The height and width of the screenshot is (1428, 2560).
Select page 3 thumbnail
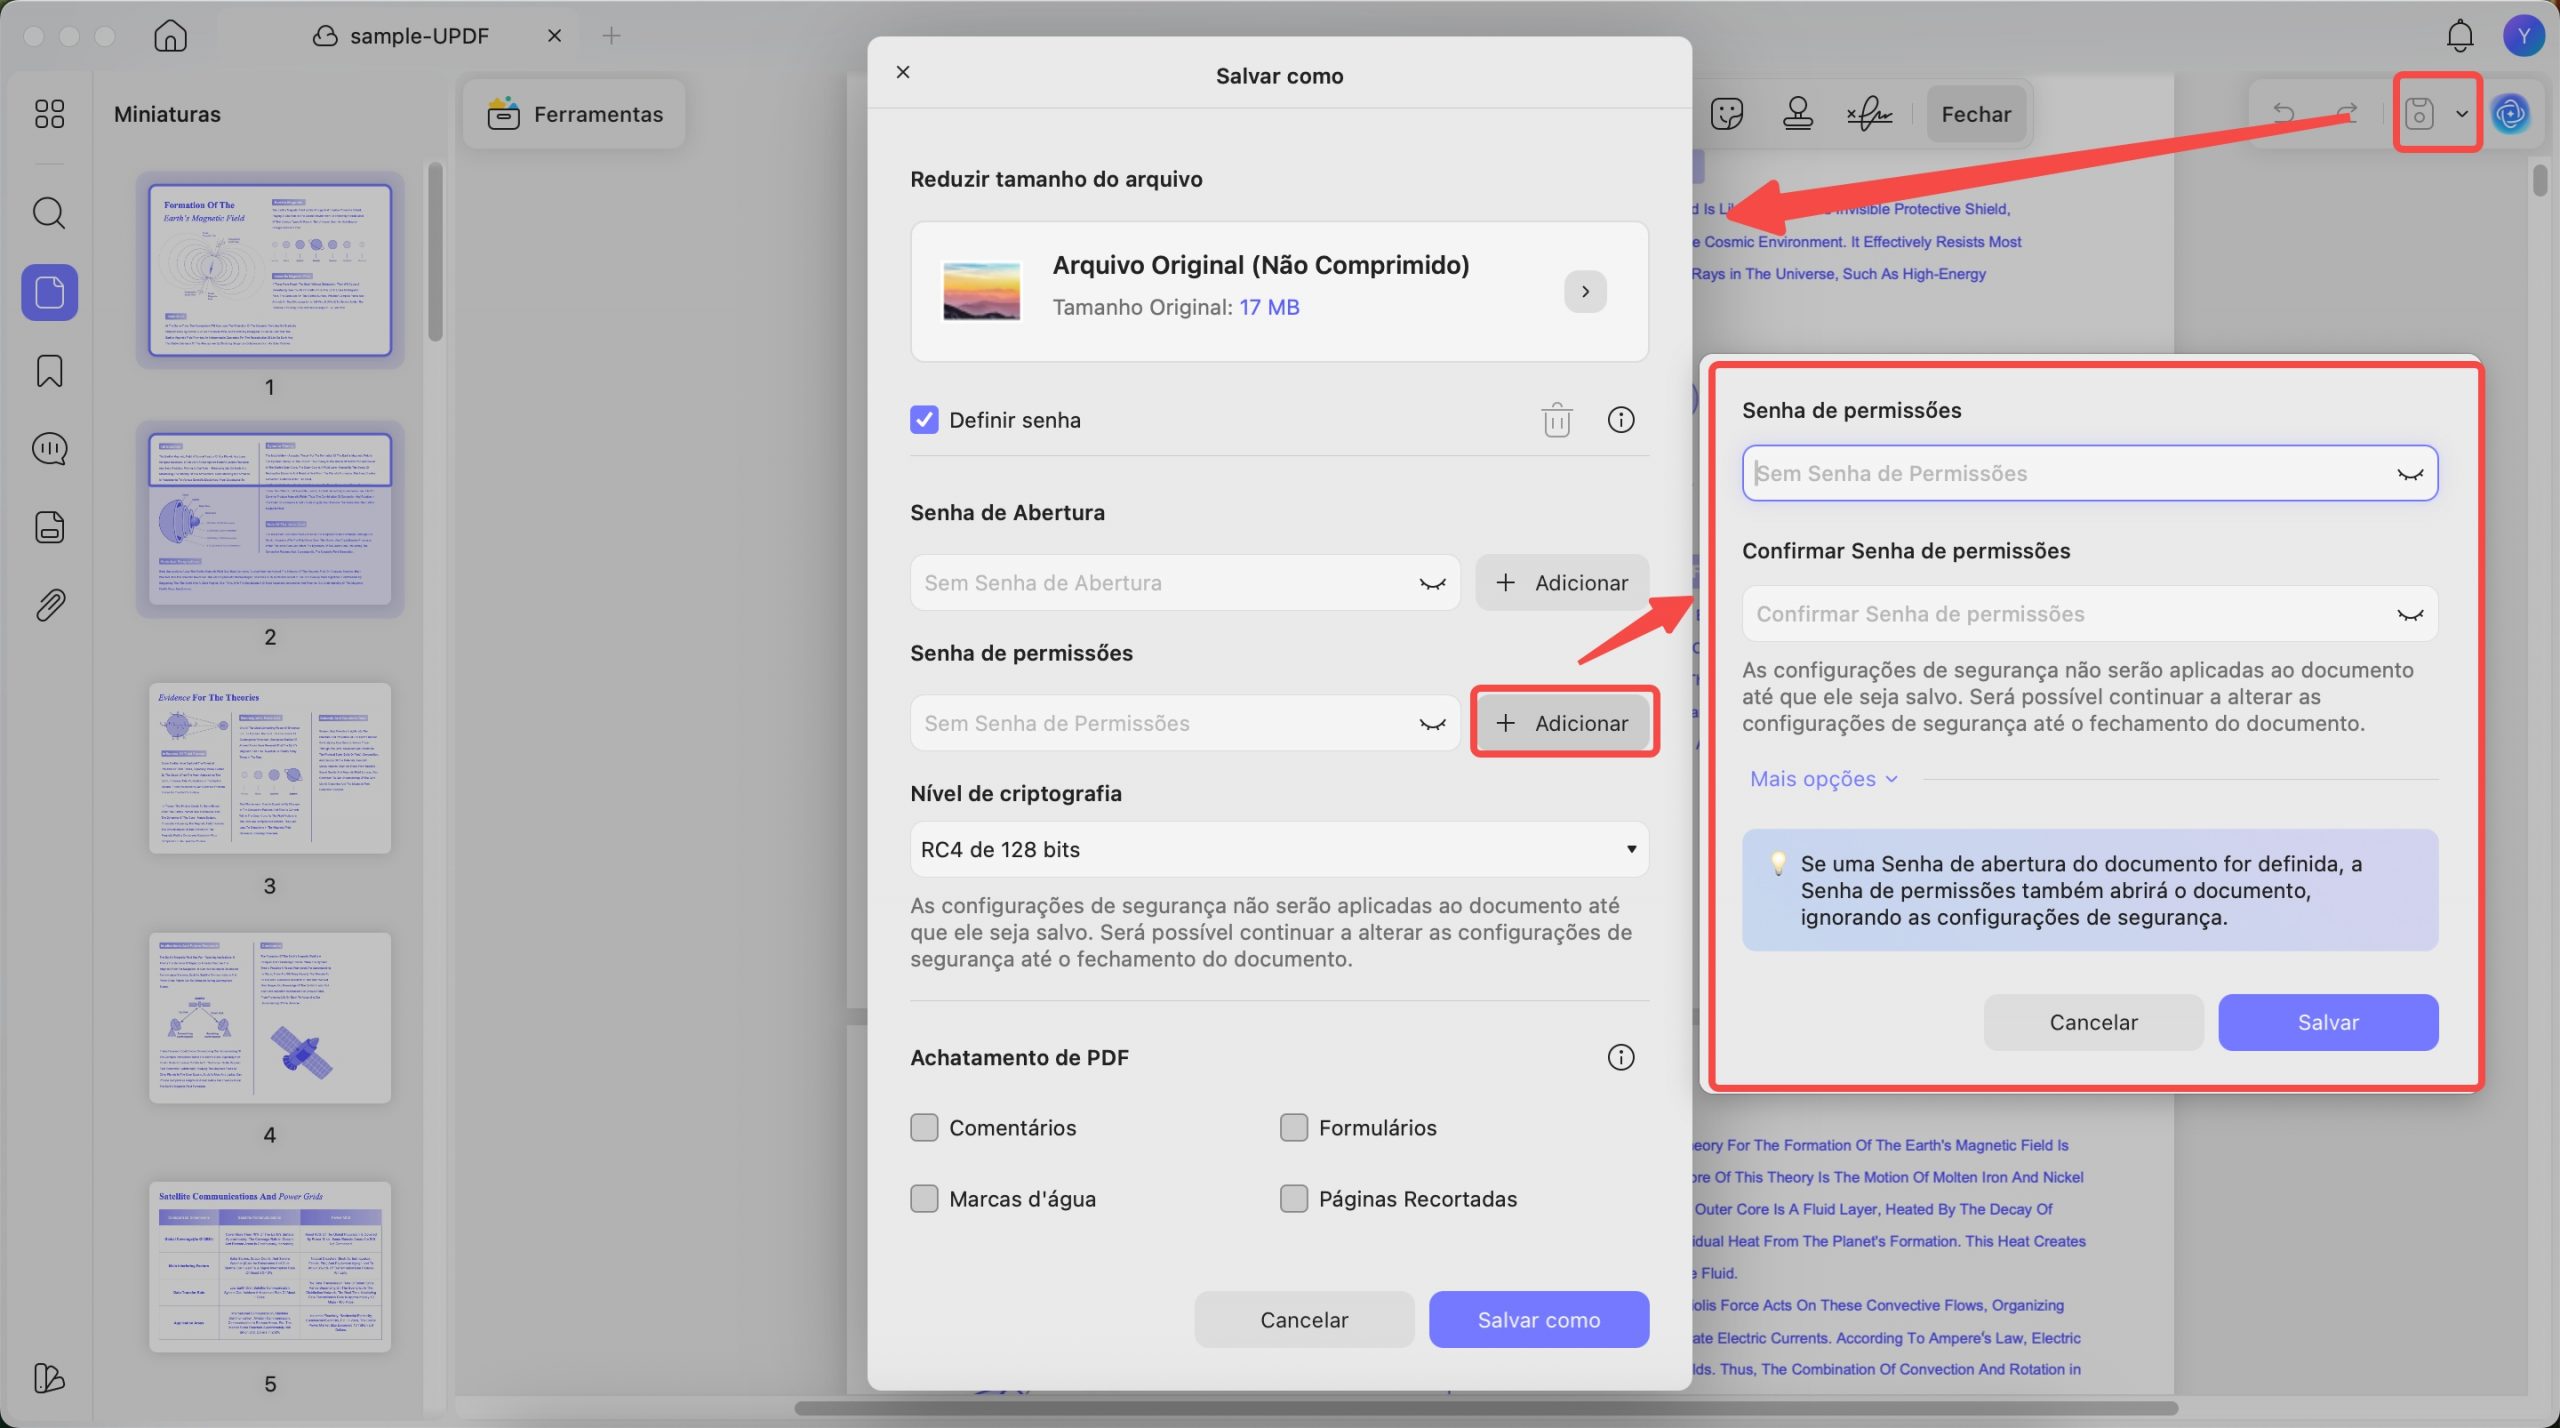coord(270,768)
